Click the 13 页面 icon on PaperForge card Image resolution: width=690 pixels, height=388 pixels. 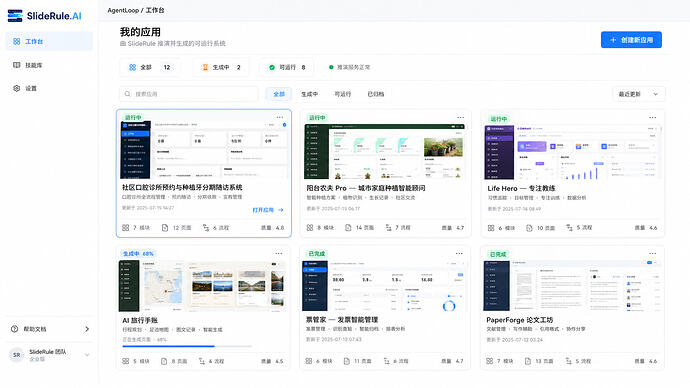click(528, 361)
